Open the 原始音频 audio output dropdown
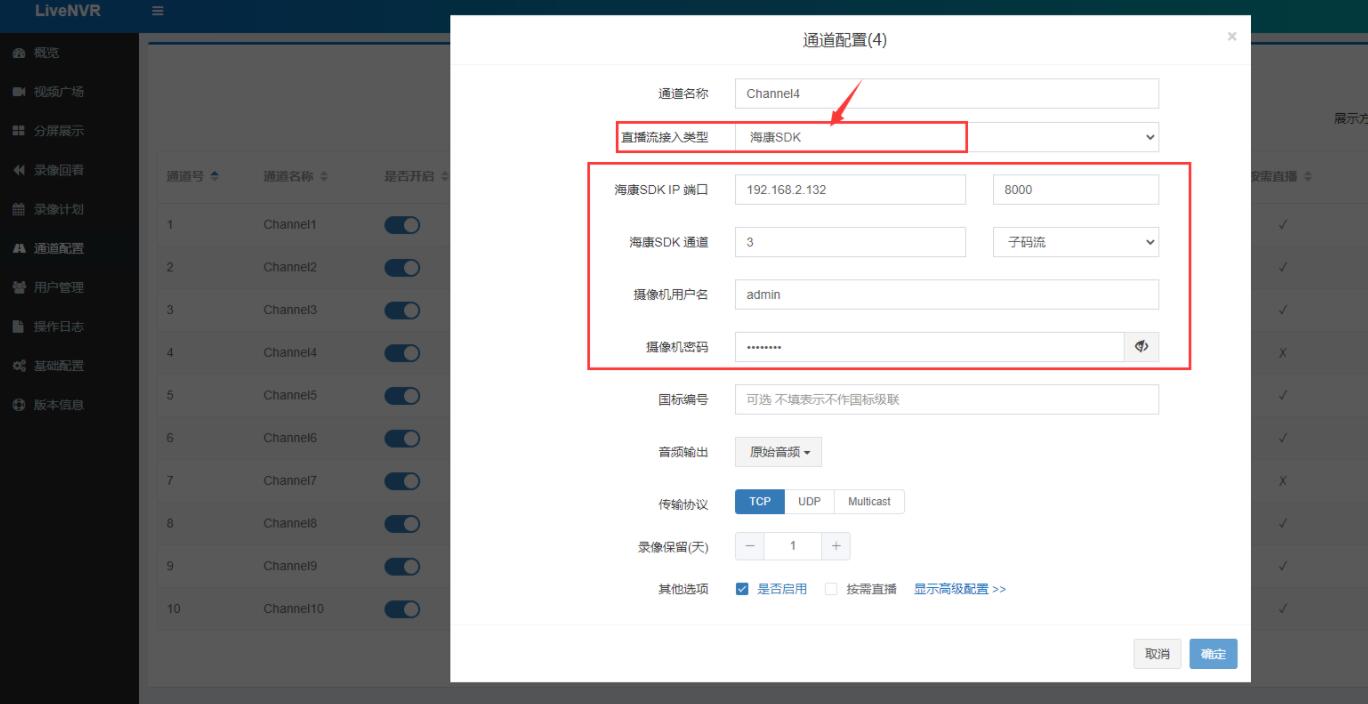Screen dimensions: 1368x704 (x=778, y=452)
